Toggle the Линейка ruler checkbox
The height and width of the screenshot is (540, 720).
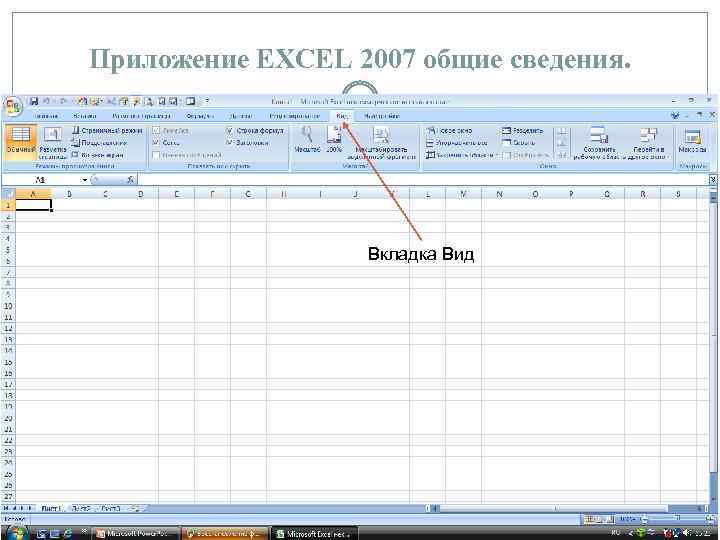[156, 131]
